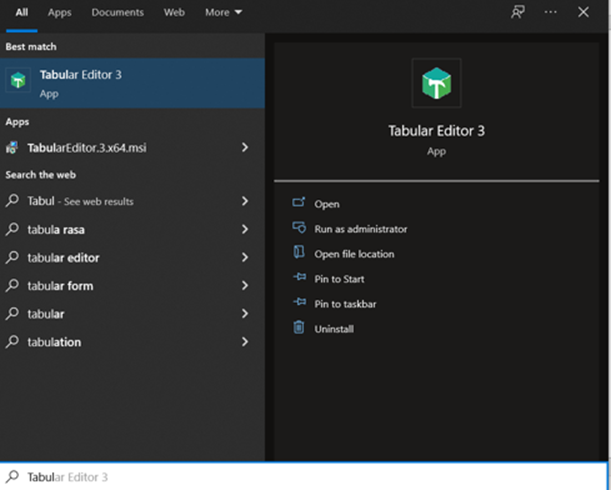
Task: Close the search panel
Action: coord(583,12)
